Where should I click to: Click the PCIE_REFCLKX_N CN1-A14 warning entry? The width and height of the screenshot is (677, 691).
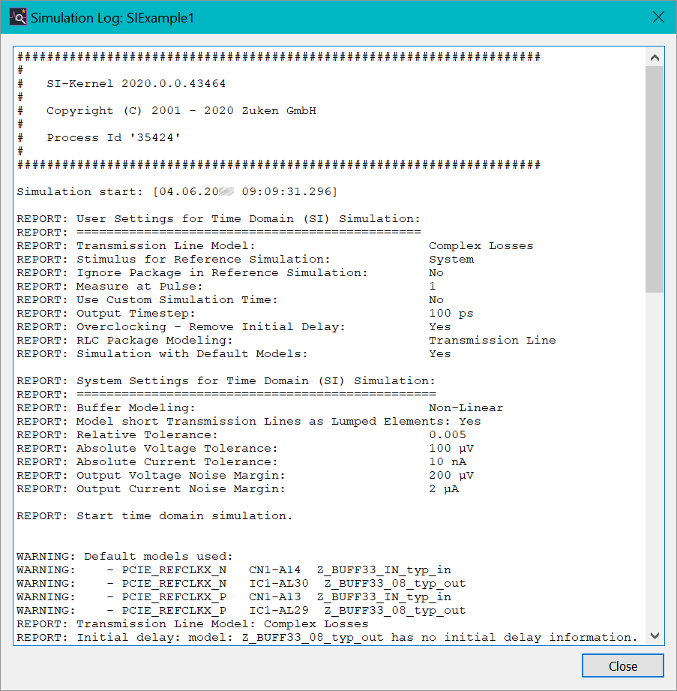click(240, 570)
